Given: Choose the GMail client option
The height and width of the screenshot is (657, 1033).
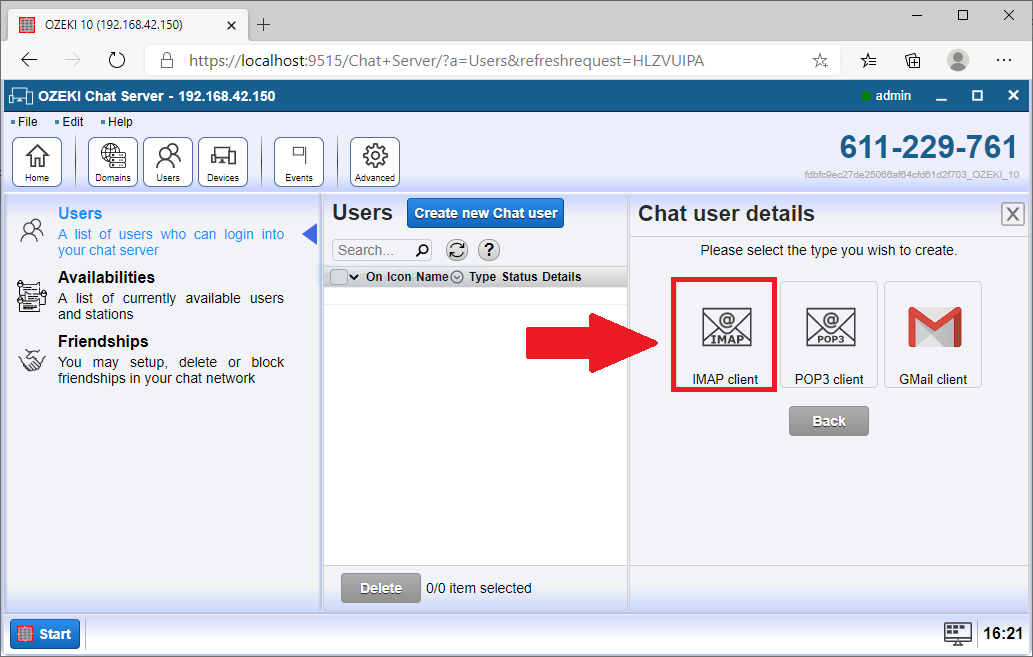Looking at the screenshot, I should pos(932,334).
